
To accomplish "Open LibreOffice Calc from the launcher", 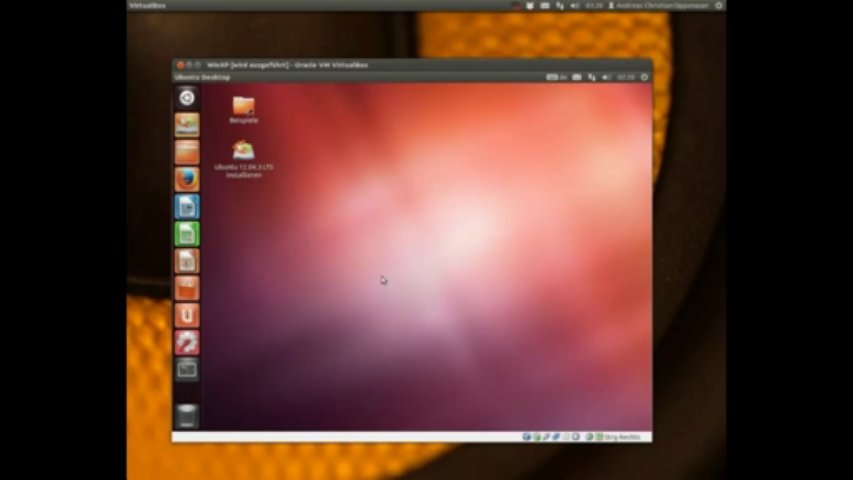I will tap(187, 234).
